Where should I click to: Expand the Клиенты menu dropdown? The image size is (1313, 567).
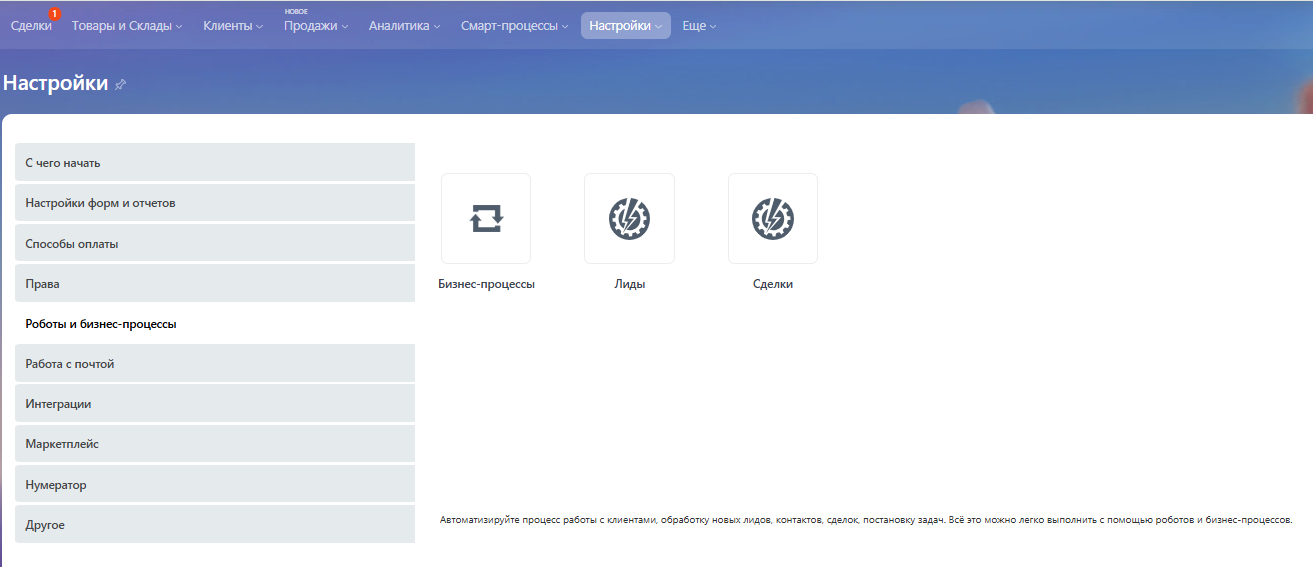coord(233,26)
